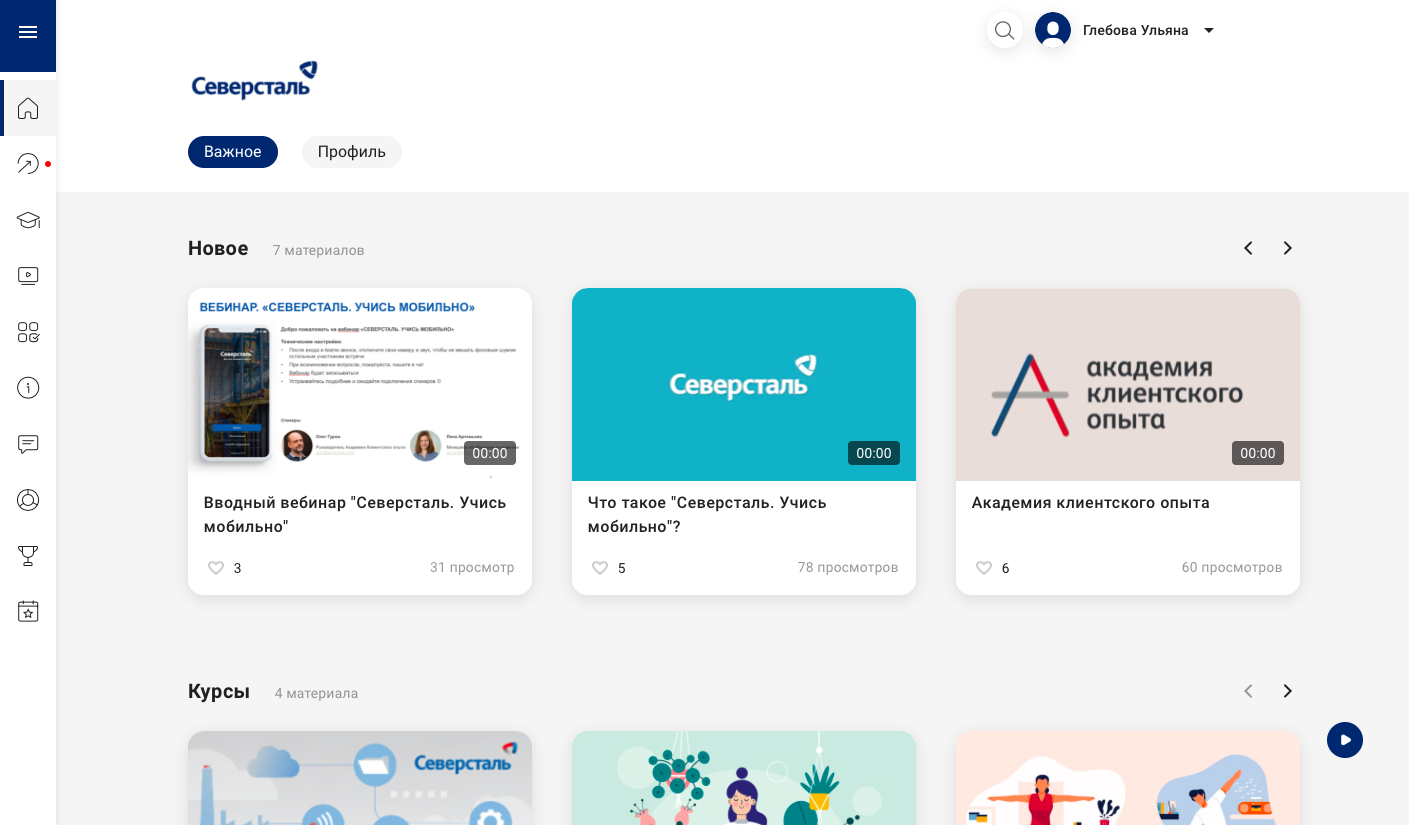Image resolution: width=1409 pixels, height=825 pixels.
Task: Click the "78 просмотров" view count
Action: 848,568
